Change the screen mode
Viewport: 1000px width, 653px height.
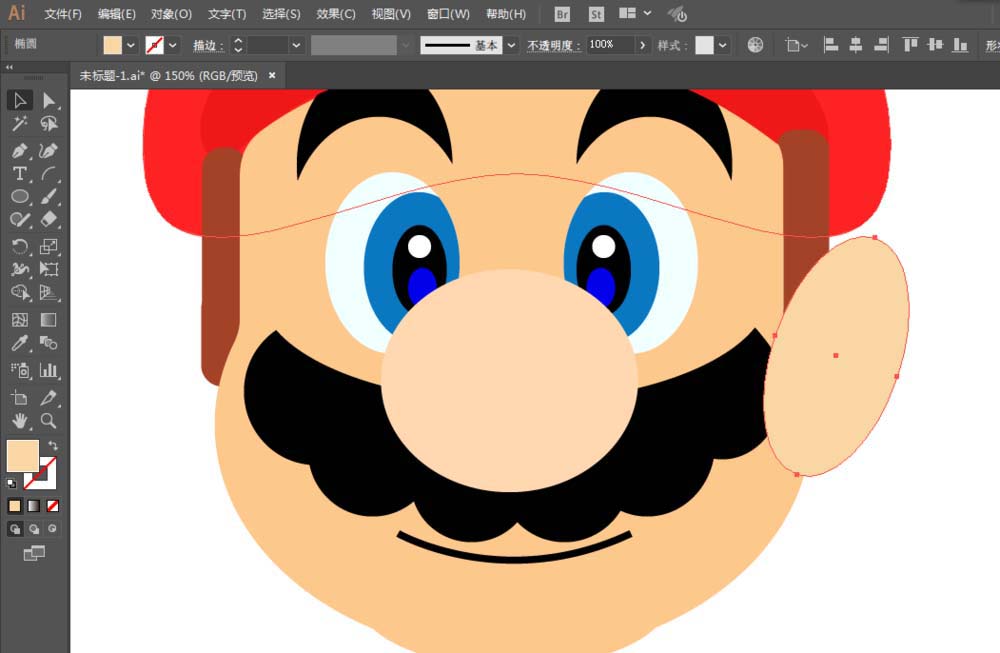(x=34, y=554)
